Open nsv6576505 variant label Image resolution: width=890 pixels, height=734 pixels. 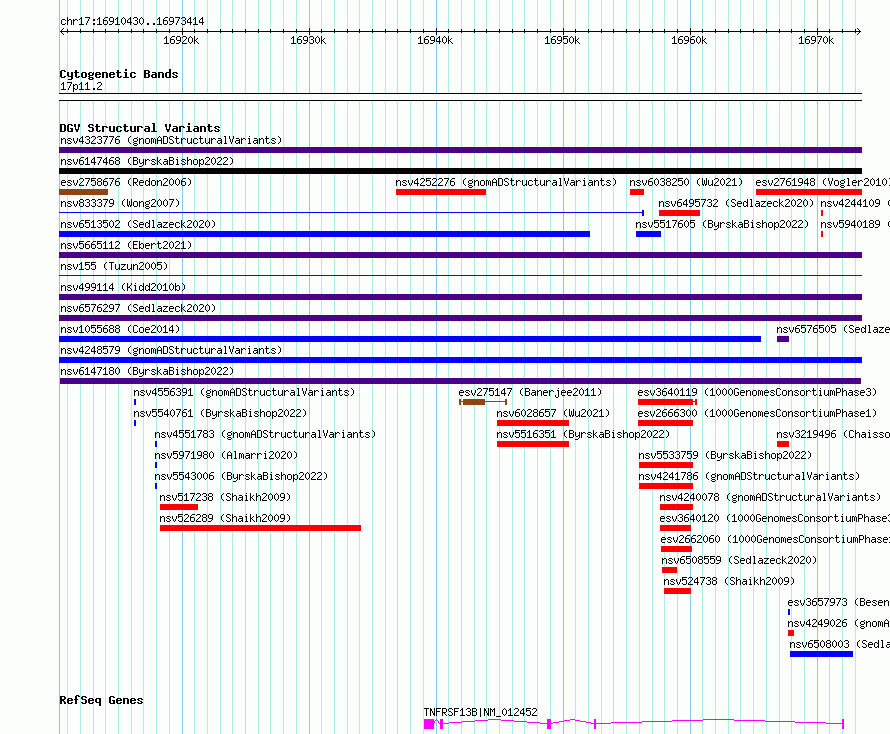click(x=833, y=329)
